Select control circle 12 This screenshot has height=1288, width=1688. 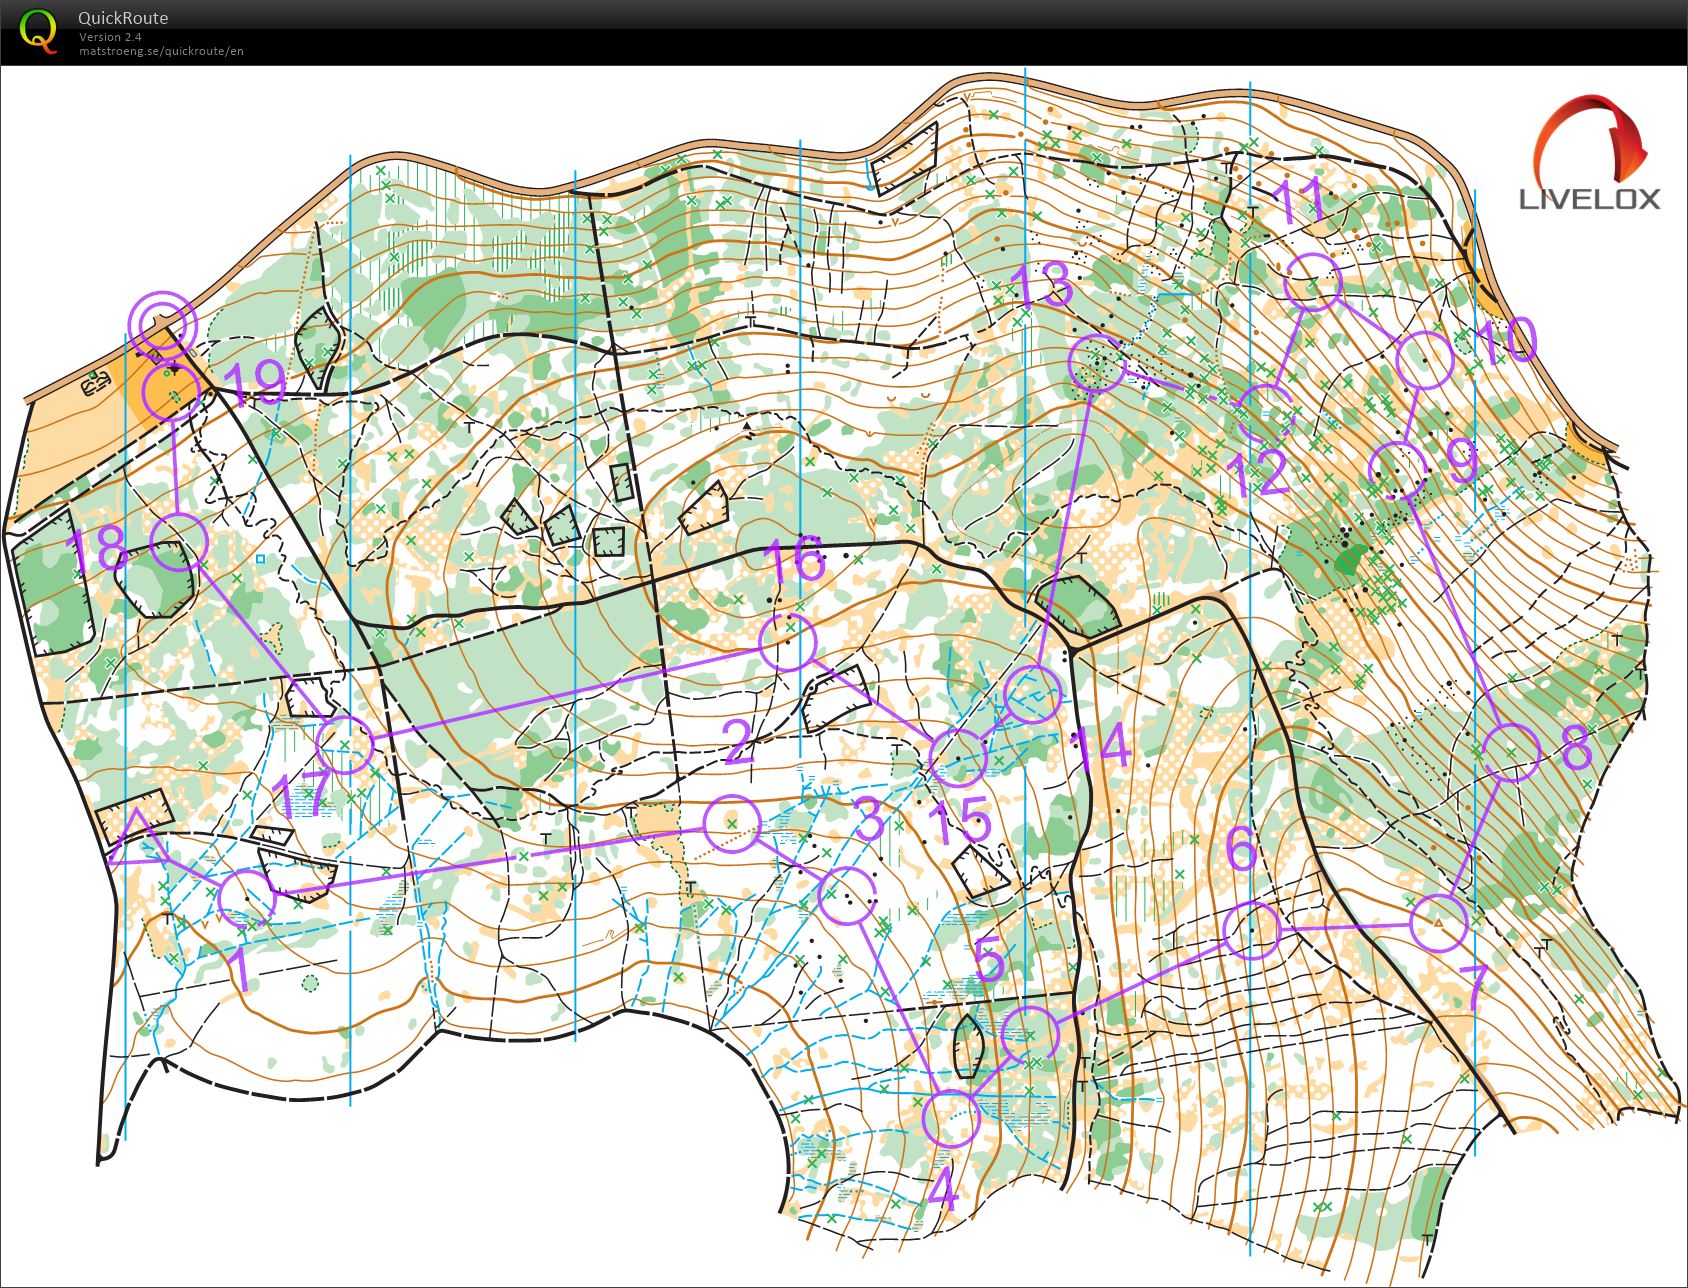pyautogui.click(x=1266, y=412)
